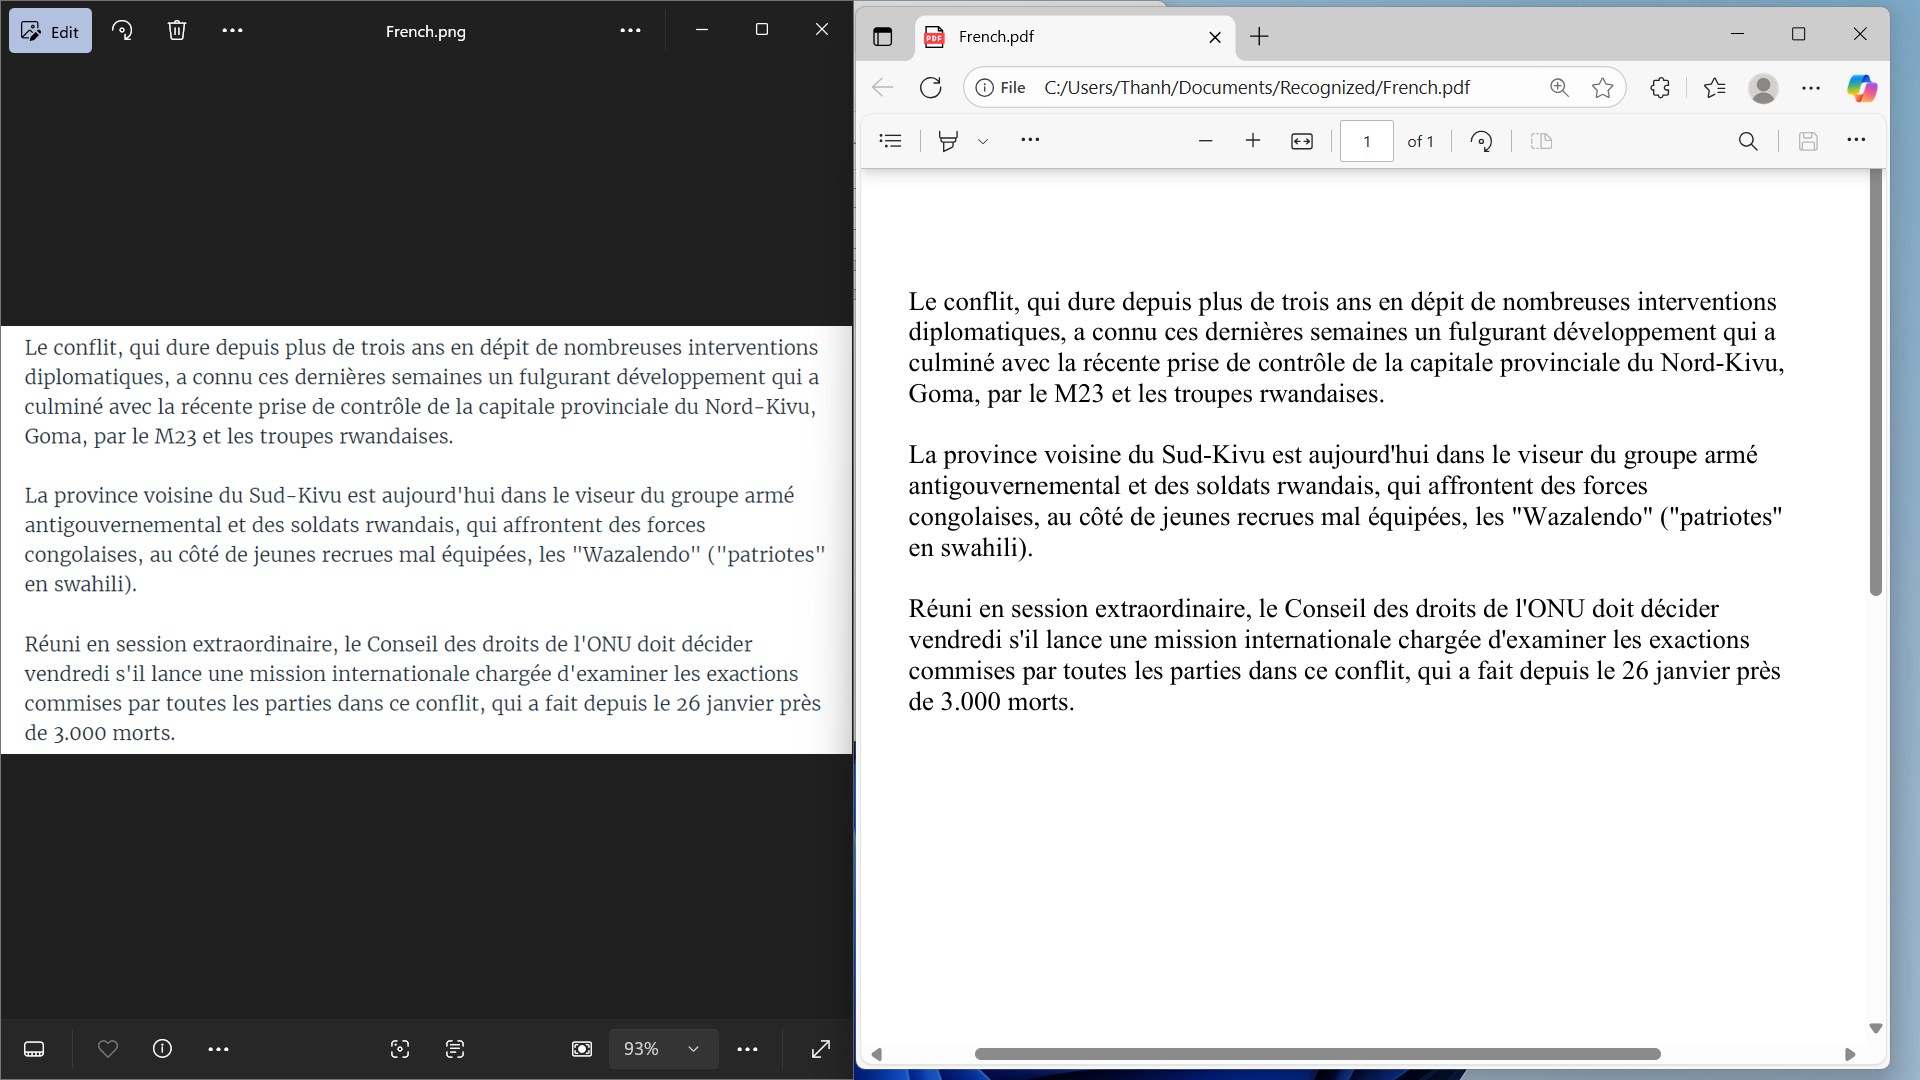Viewport: 1920px width, 1080px height.
Task: Show PDF table of contents
Action: click(x=890, y=141)
